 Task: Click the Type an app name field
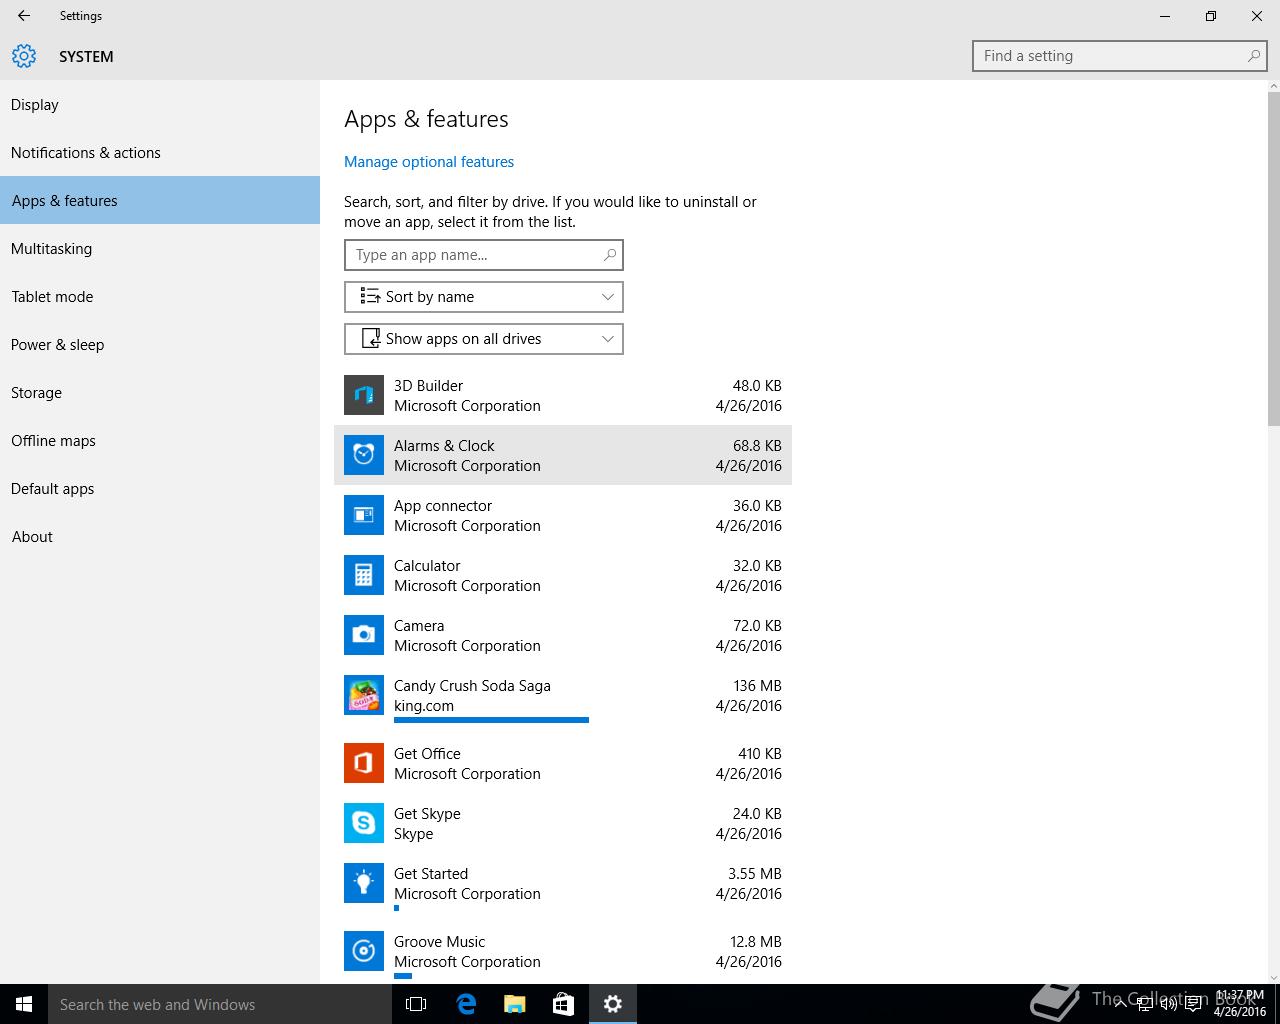(x=484, y=255)
